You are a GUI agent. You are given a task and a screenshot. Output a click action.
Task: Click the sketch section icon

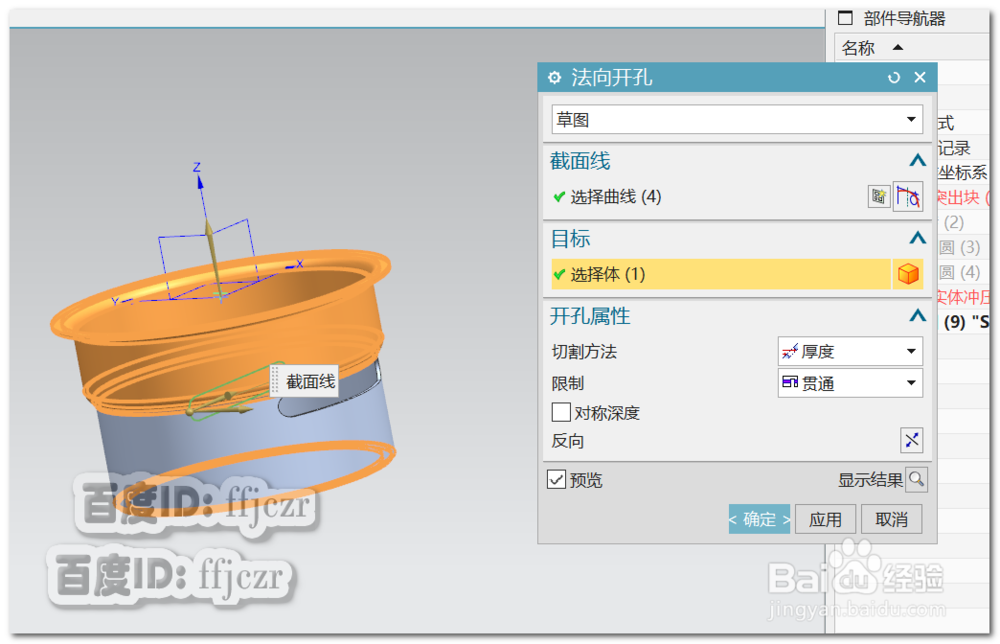click(x=878, y=196)
